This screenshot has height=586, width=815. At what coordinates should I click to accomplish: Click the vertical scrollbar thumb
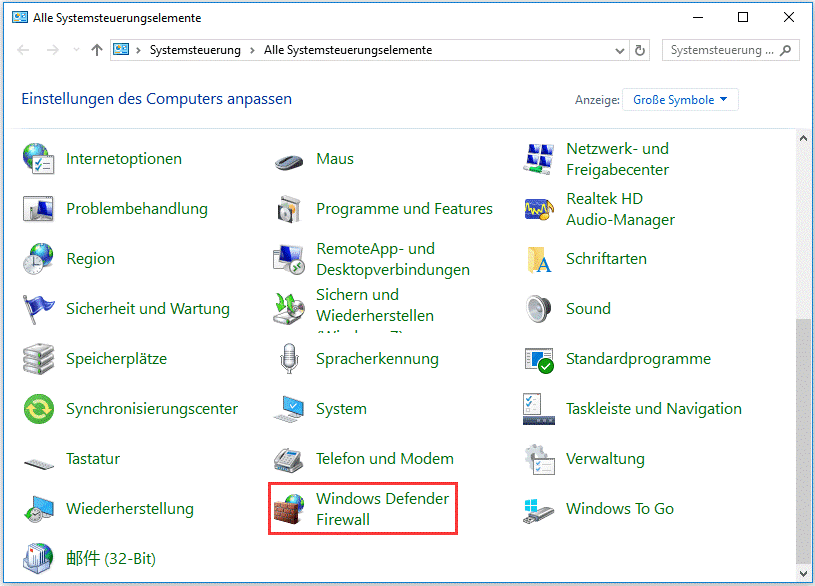click(803, 441)
